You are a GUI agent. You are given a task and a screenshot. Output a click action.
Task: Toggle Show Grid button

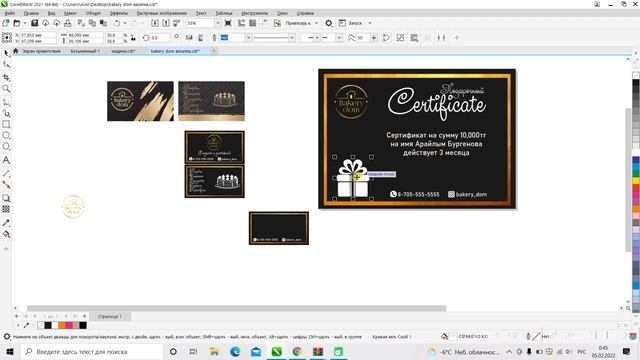[x=253, y=23]
